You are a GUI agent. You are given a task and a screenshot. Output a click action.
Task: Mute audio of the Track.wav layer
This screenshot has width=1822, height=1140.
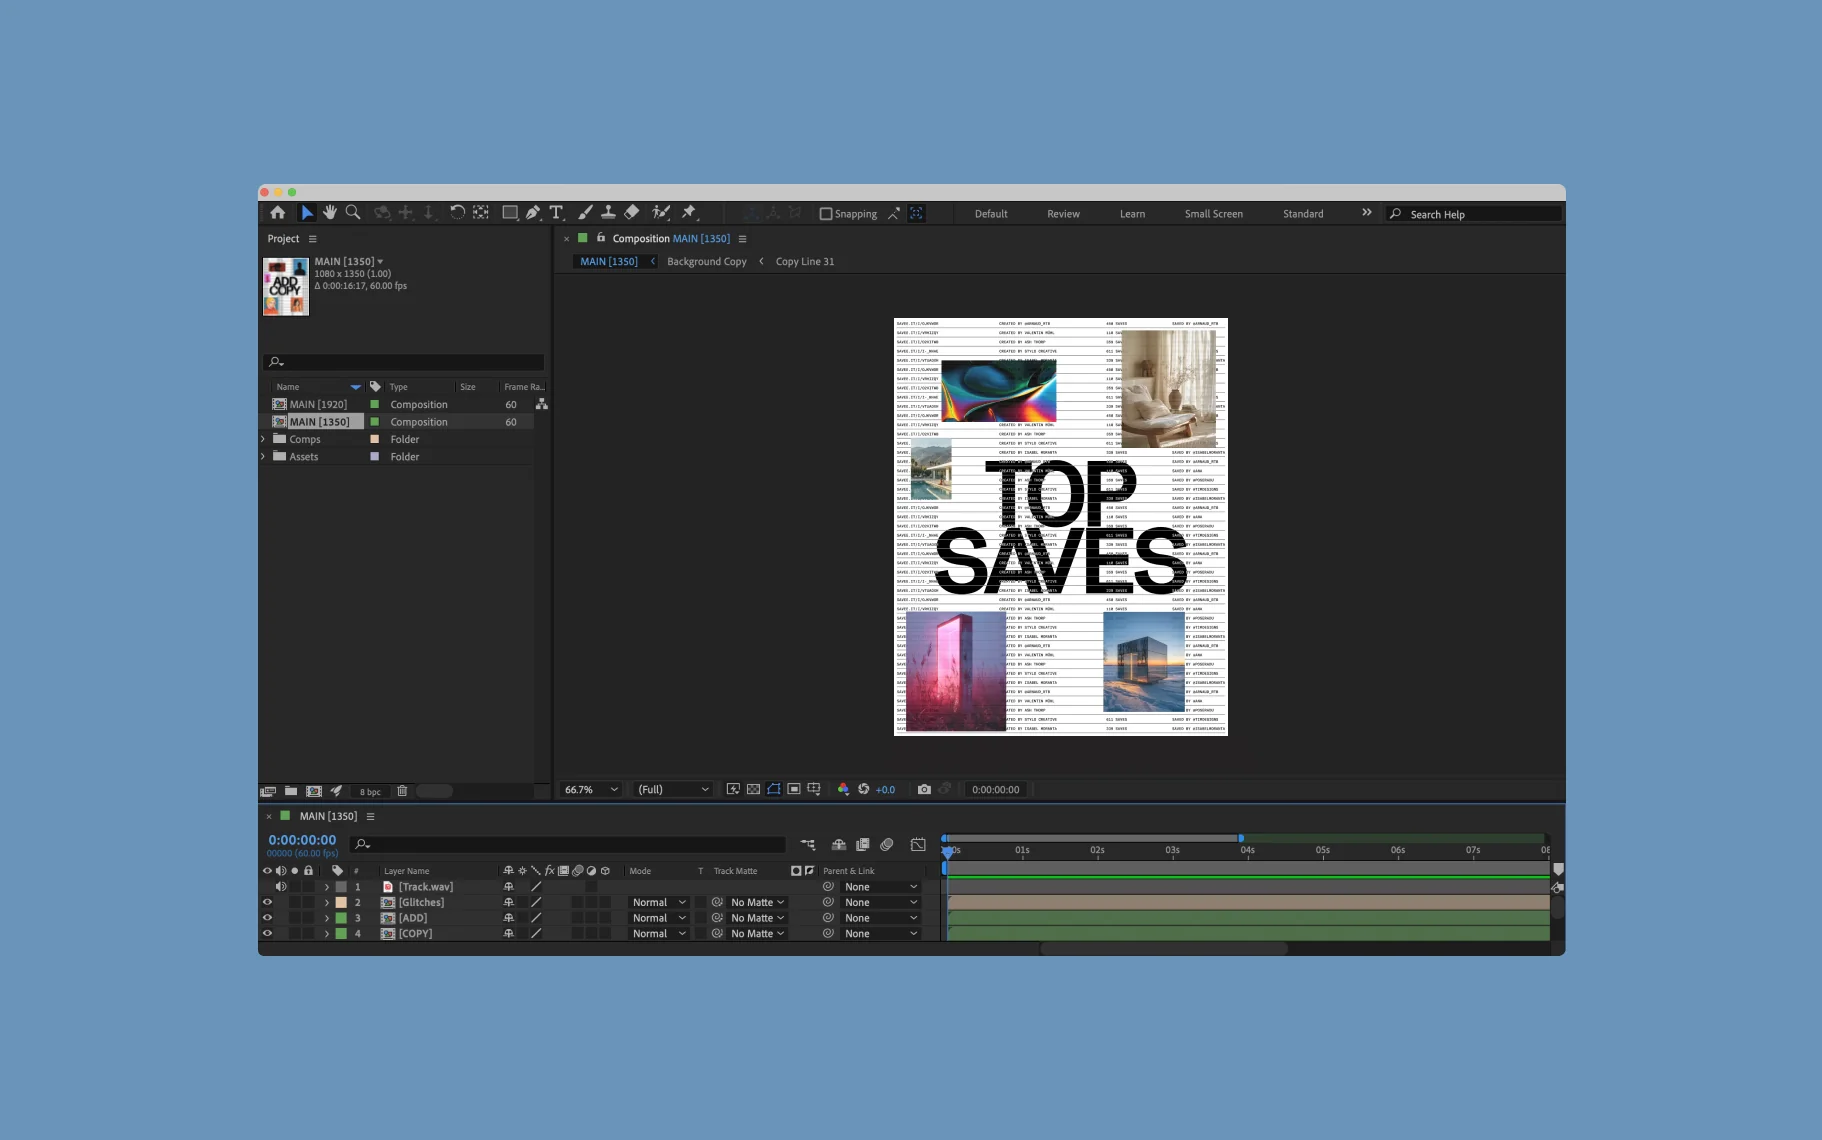point(281,887)
